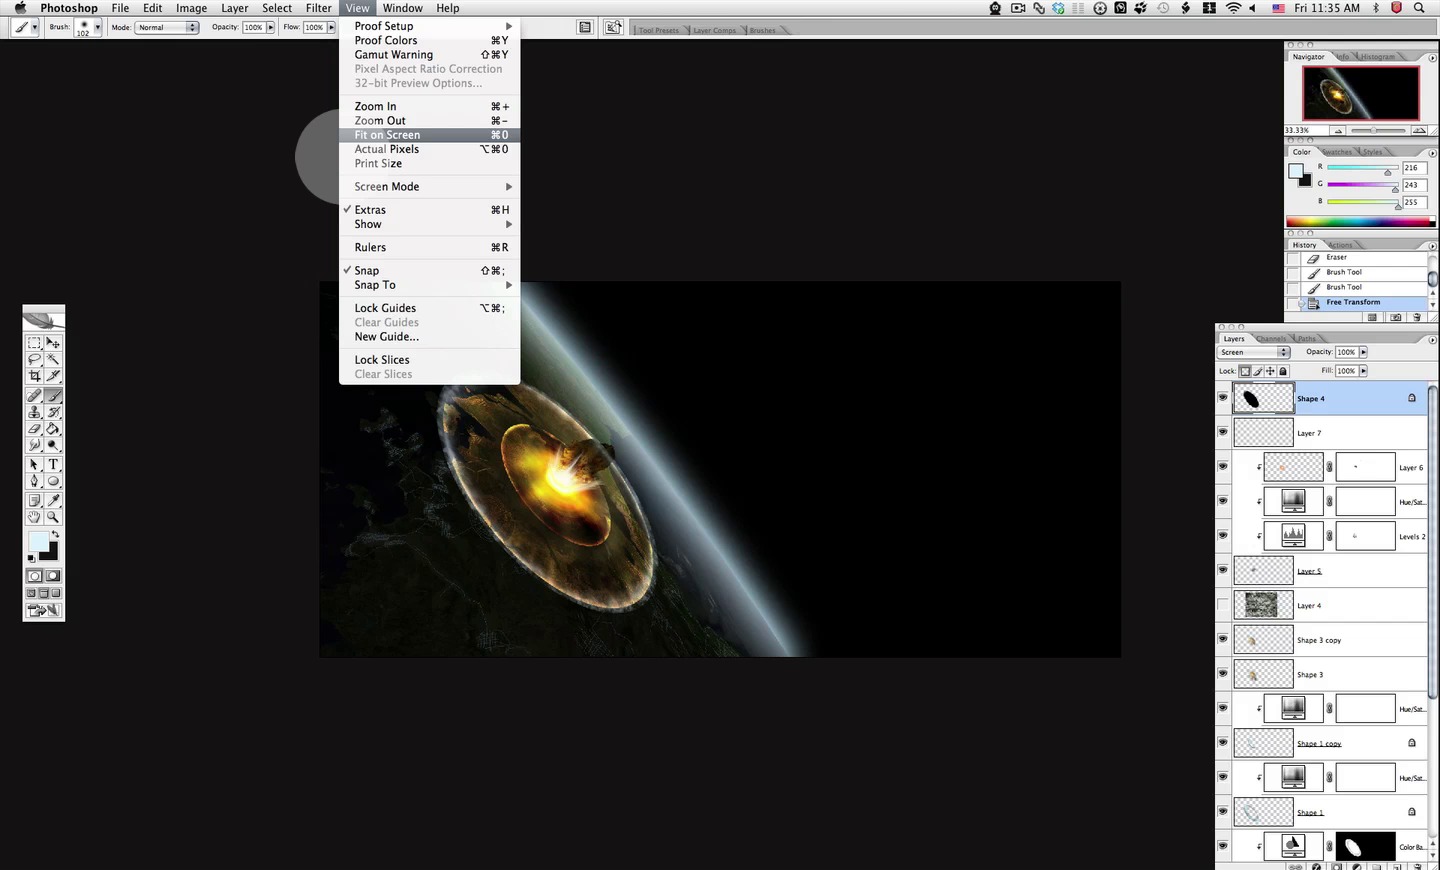Select the Brush tool in toolbox
The image size is (1440, 870).
(x=53, y=395)
